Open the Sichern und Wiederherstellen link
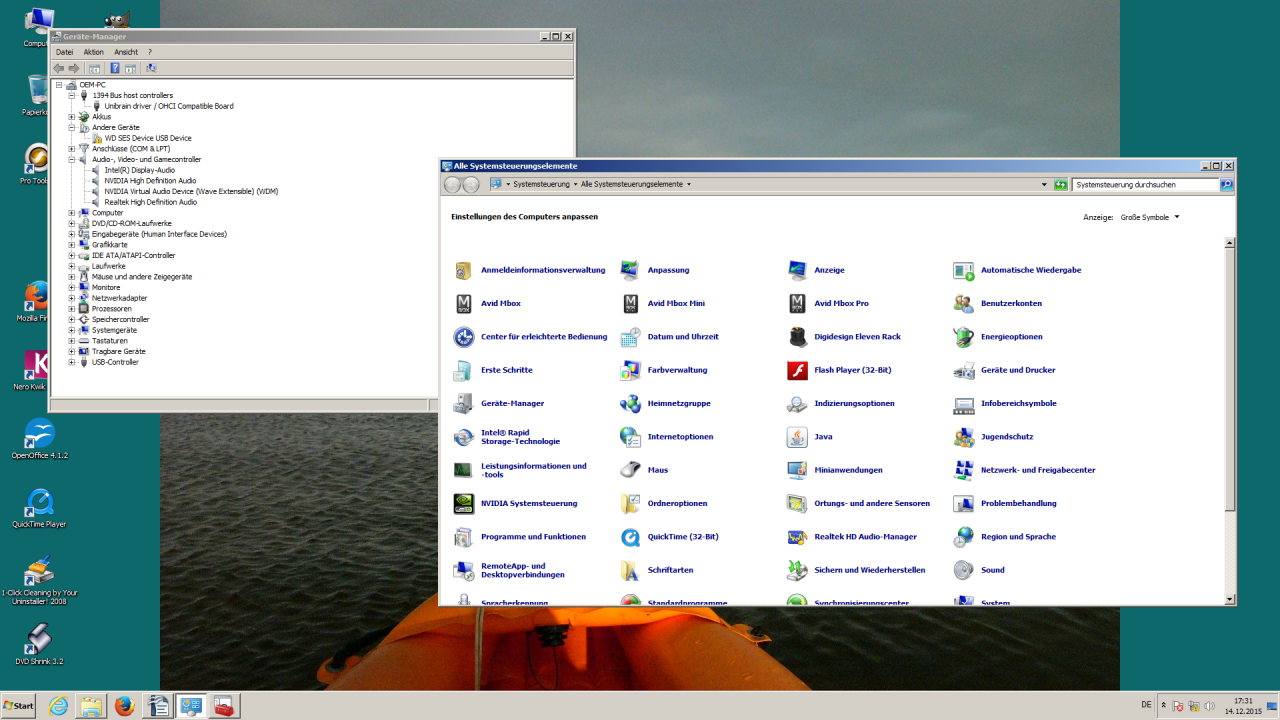This screenshot has width=1280, height=720. click(869, 570)
